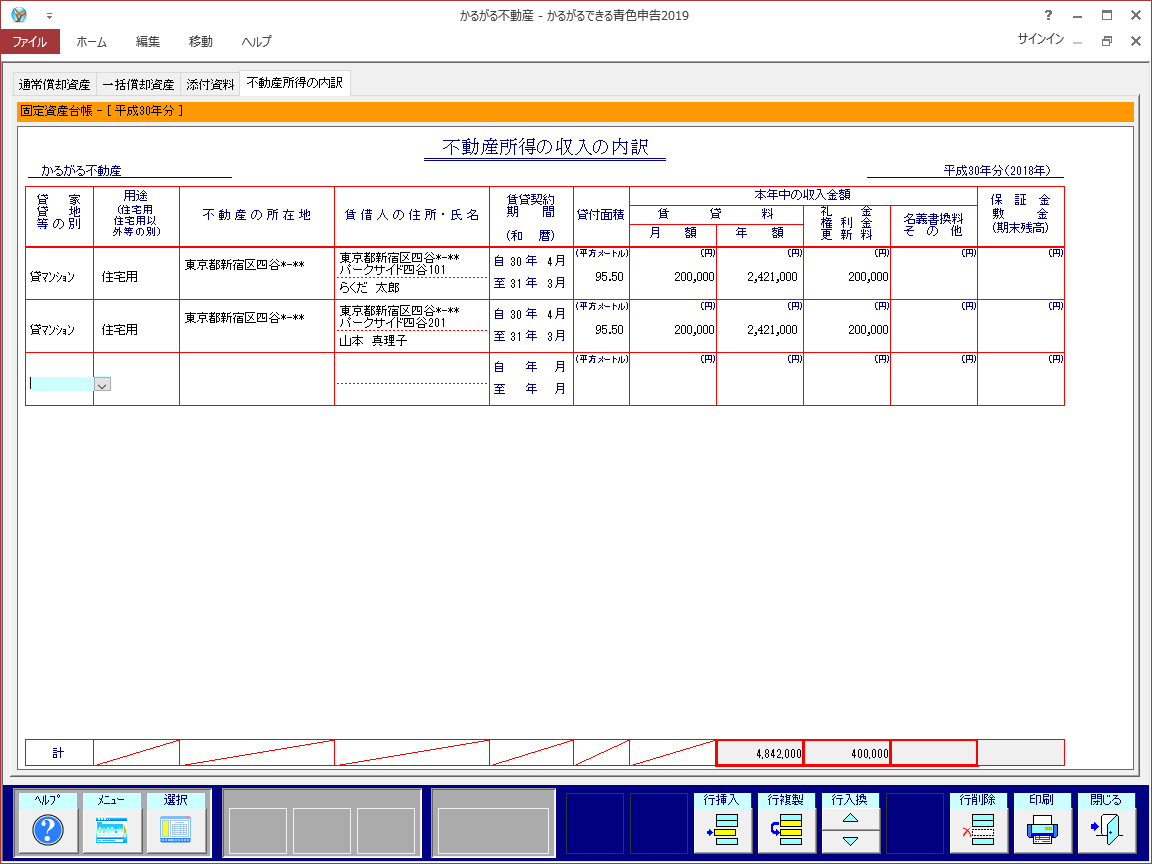The image size is (1152, 864).
Task: Click 貸マンション in the second row
Action: click(52, 330)
